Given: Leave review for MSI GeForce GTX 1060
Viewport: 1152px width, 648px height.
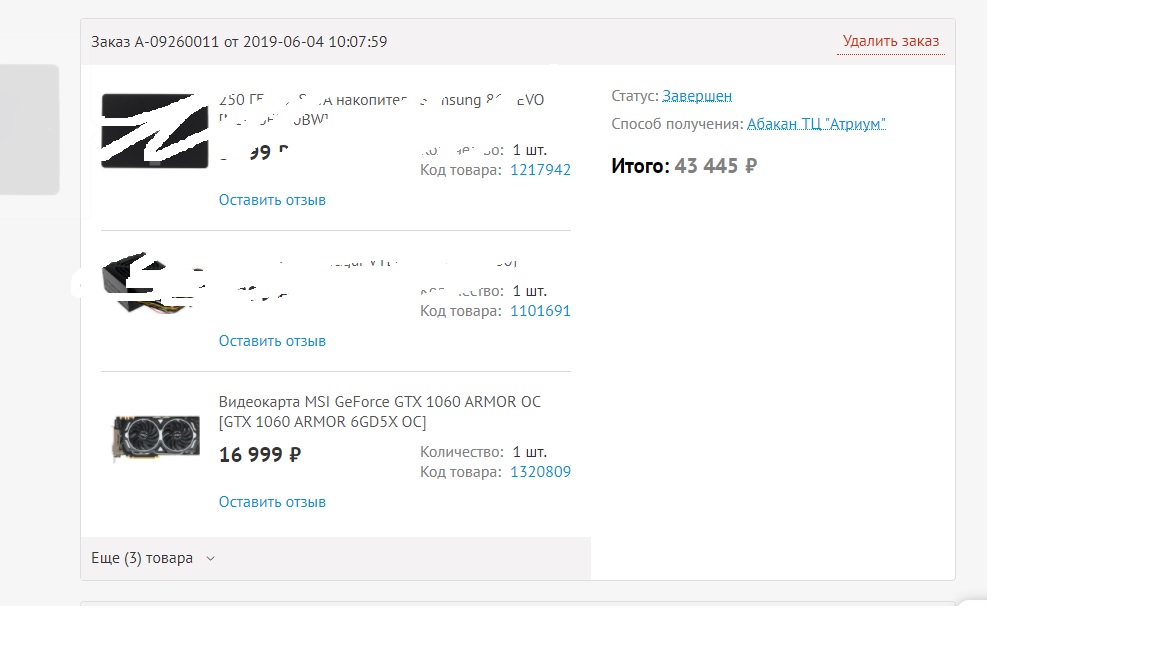Looking at the screenshot, I should (x=272, y=502).
